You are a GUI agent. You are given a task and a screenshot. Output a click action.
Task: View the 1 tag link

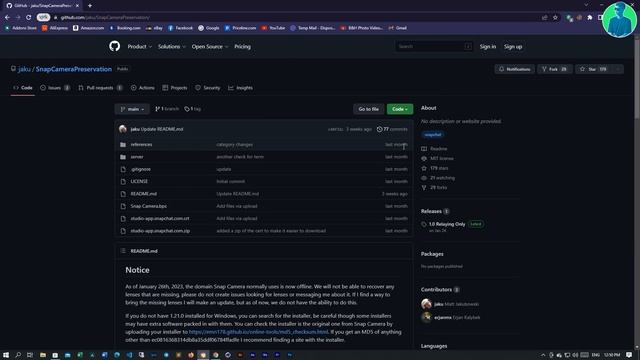coord(193,109)
